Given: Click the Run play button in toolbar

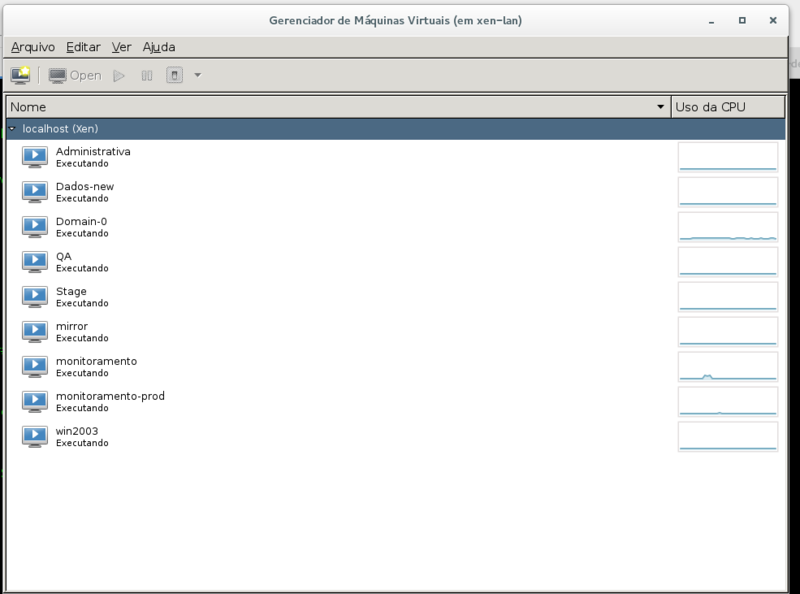Looking at the screenshot, I should coord(119,76).
